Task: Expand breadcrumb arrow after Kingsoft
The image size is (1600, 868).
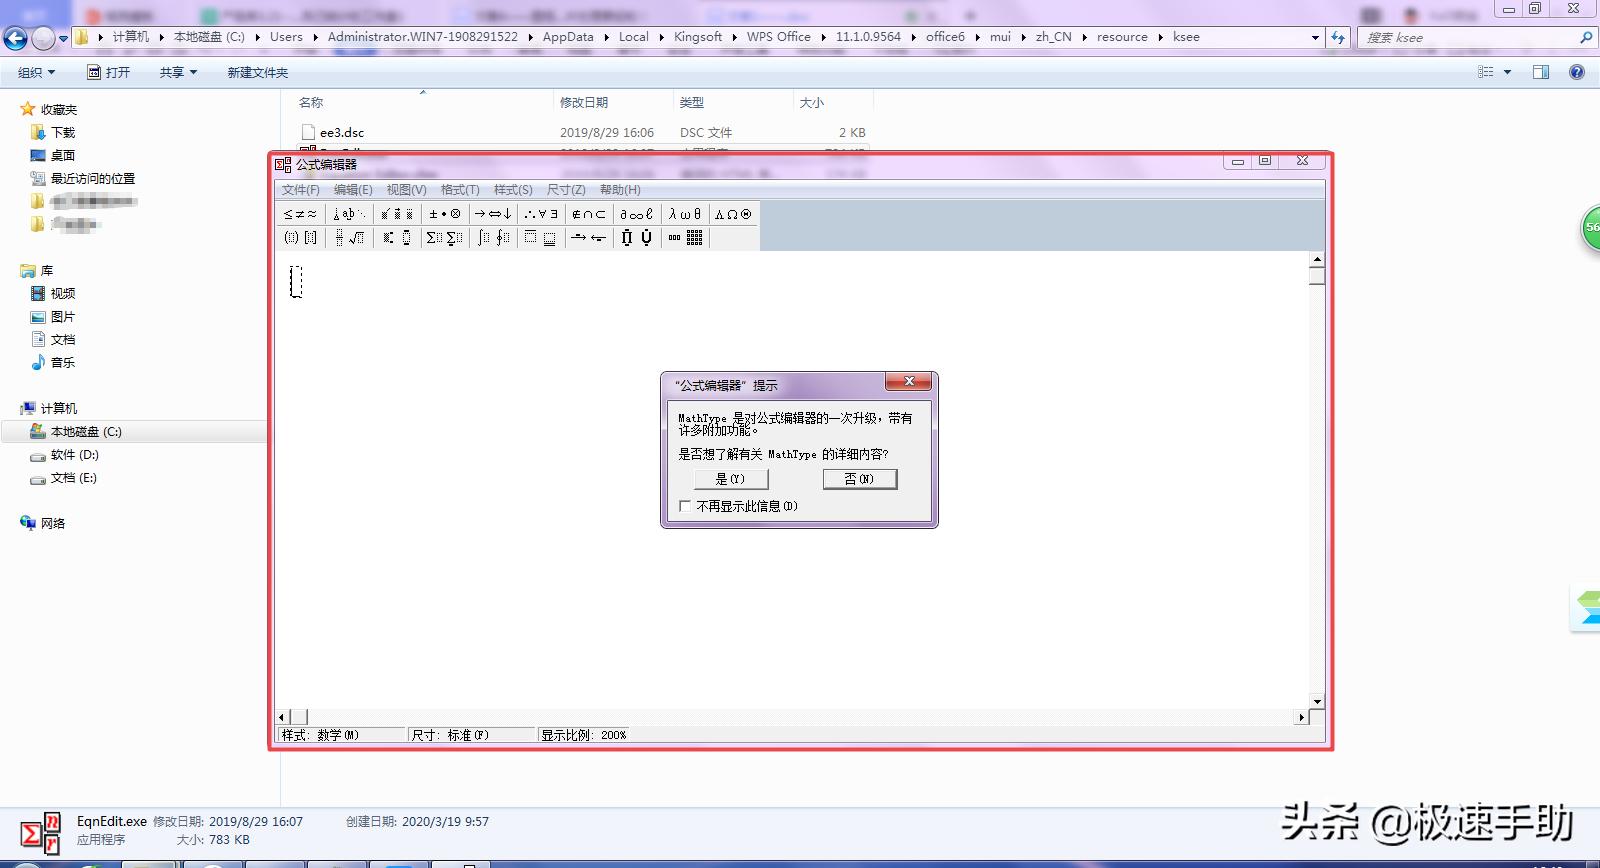Action: tap(735, 37)
